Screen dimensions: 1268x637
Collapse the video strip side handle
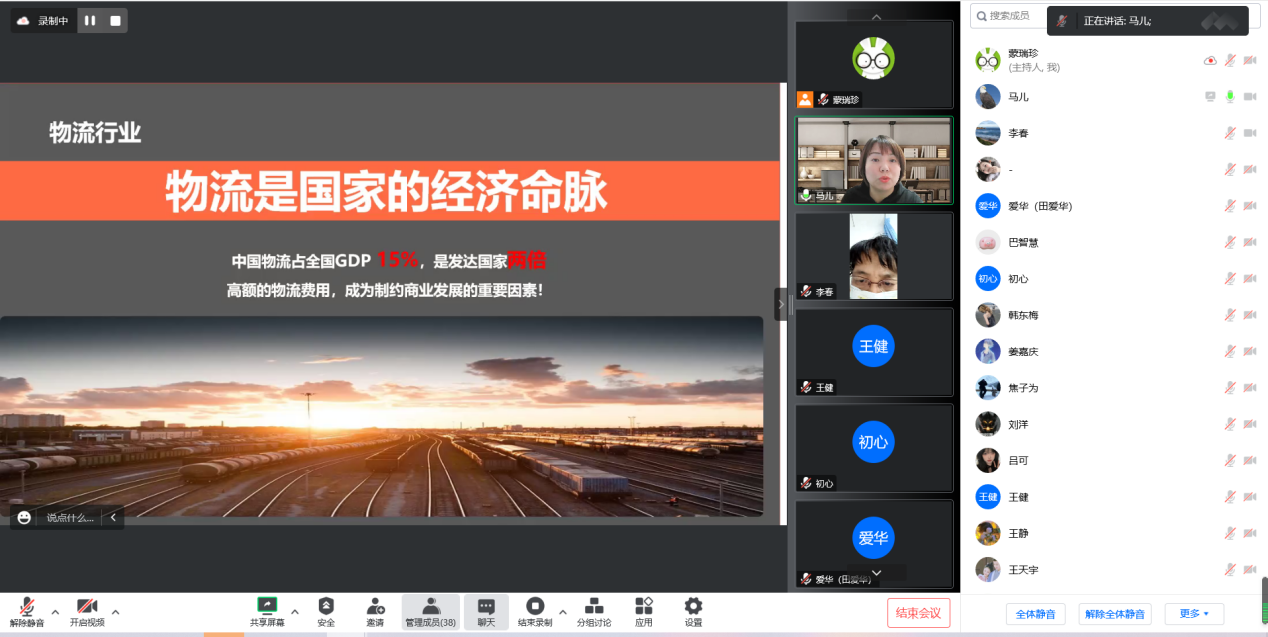pos(781,304)
